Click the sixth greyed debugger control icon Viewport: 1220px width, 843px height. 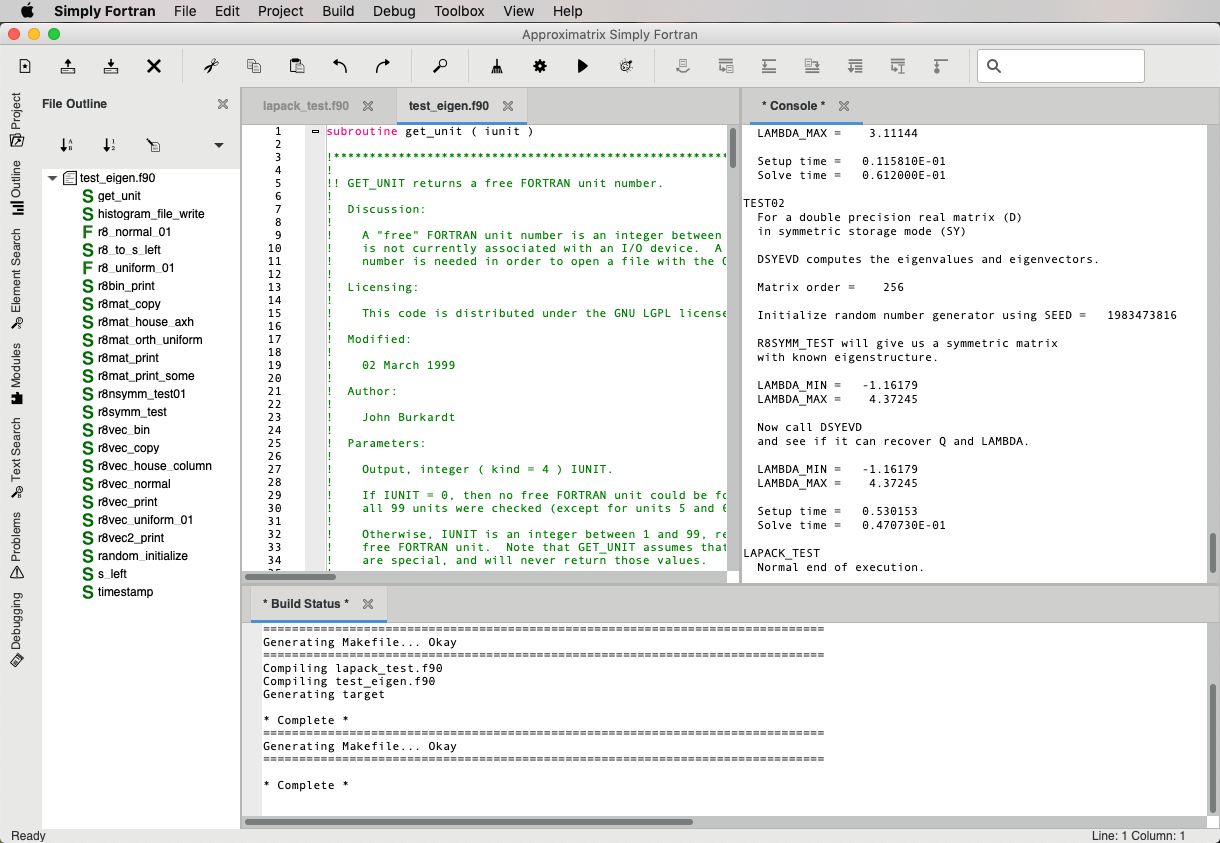click(898, 66)
